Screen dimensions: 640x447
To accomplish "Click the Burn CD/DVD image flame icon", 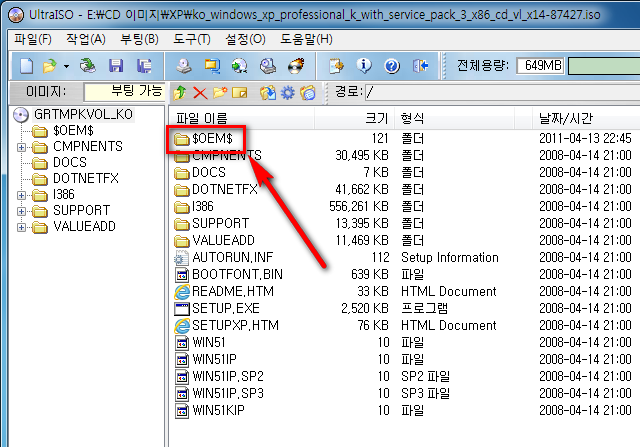I will (x=296, y=66).
